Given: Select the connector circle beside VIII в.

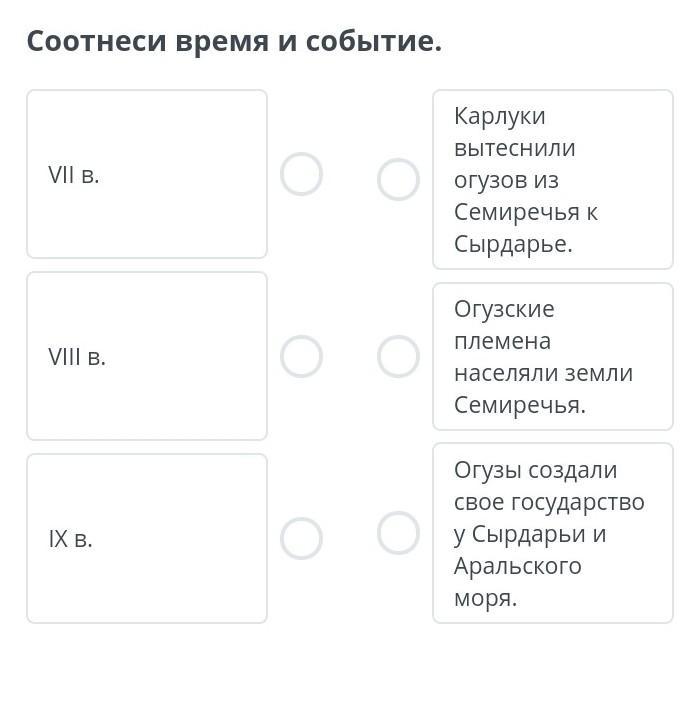Looking at the screenshot, I should pyautogui.click(x=301, y=357).
